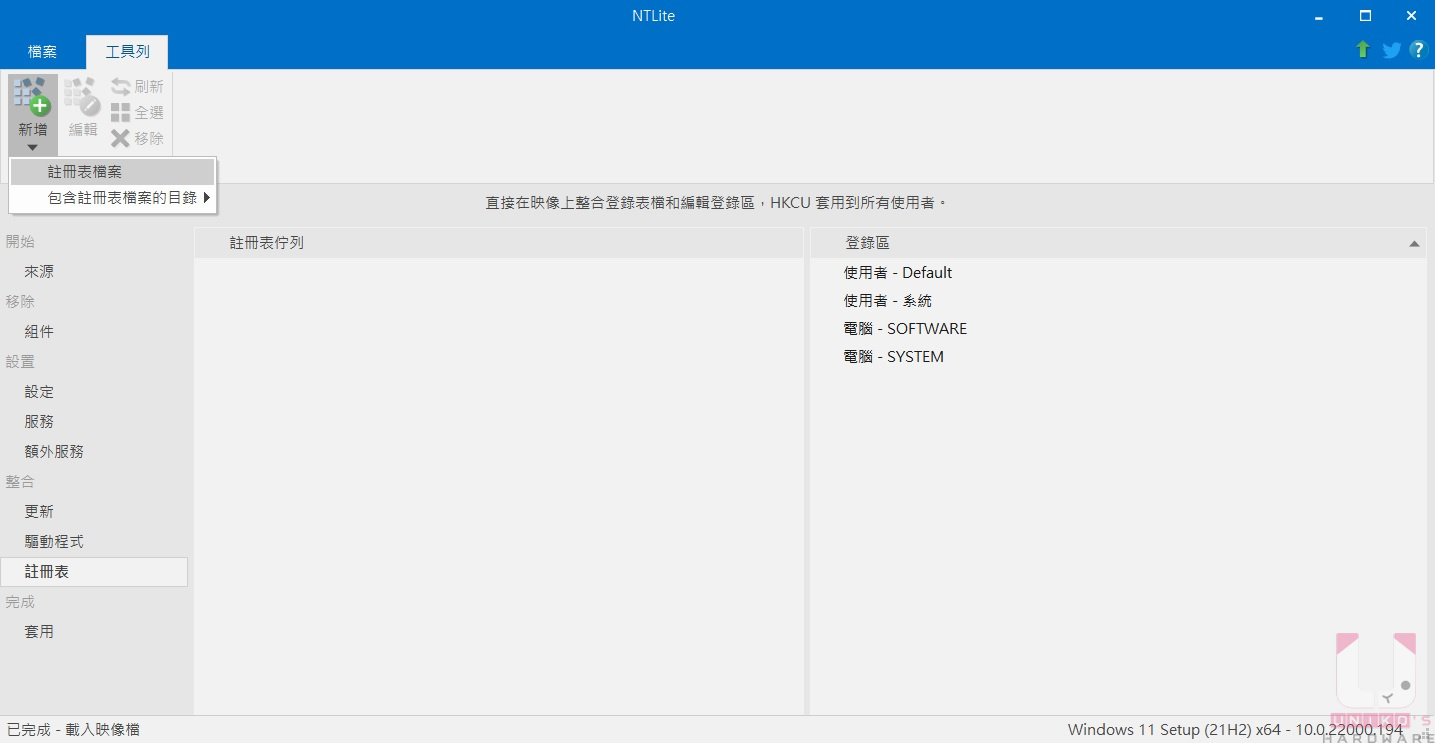Choose 包含註冊表檔案的目錄 menu entry
This screenshot has height=743, width=1435.
[112, 198]
